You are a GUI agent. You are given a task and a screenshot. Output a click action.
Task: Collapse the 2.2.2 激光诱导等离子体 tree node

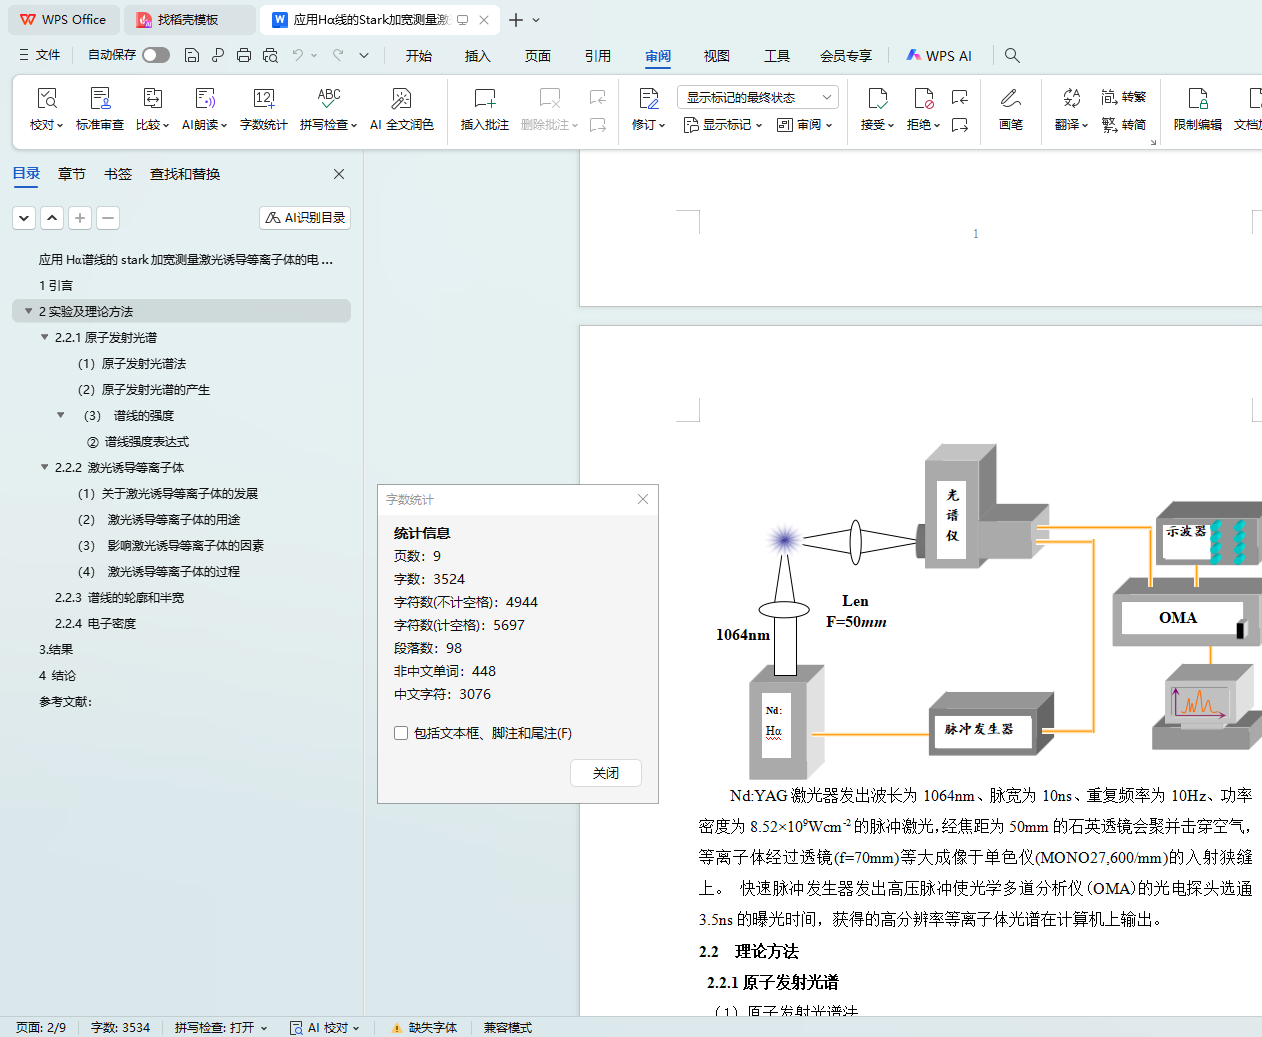coord(44,467)
